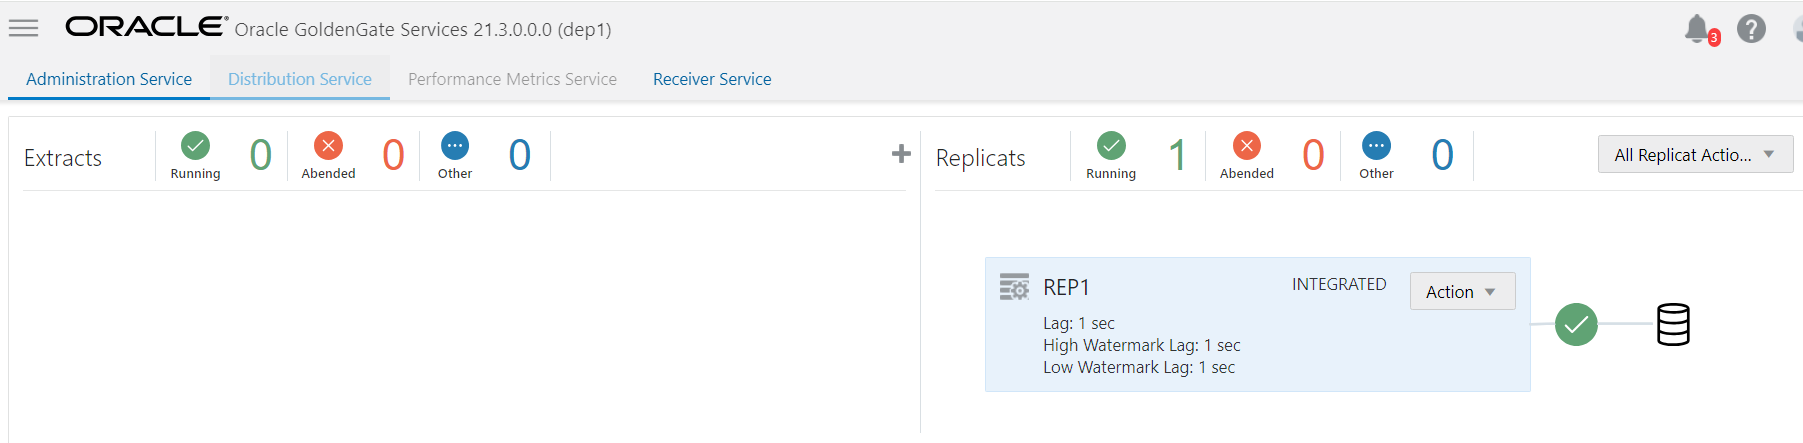This screenshot has height=443, width=1803.
Task: Click Extracts Running green check icon
Action: point(195,146)
